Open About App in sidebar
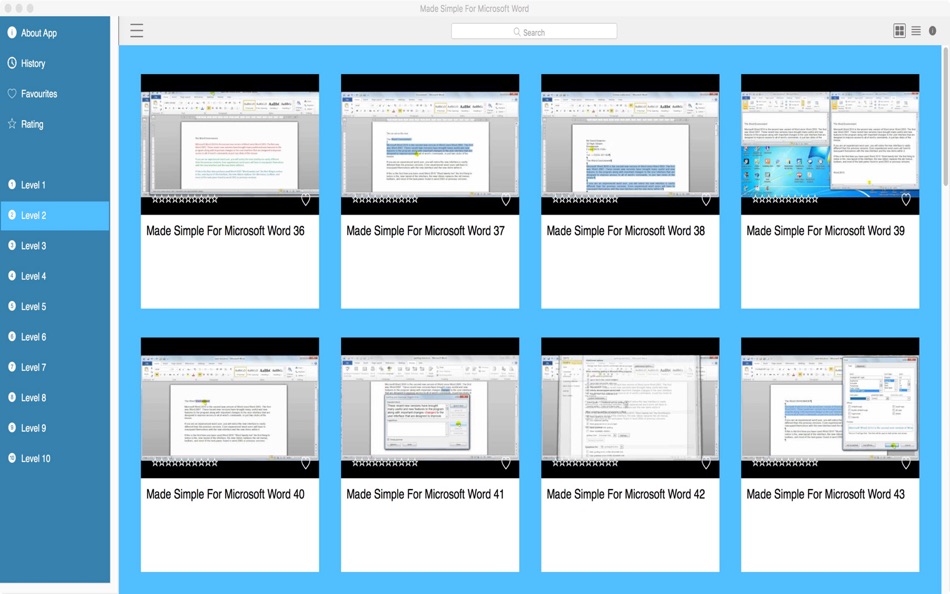This screenshot has height=594, width=950. 55,33
